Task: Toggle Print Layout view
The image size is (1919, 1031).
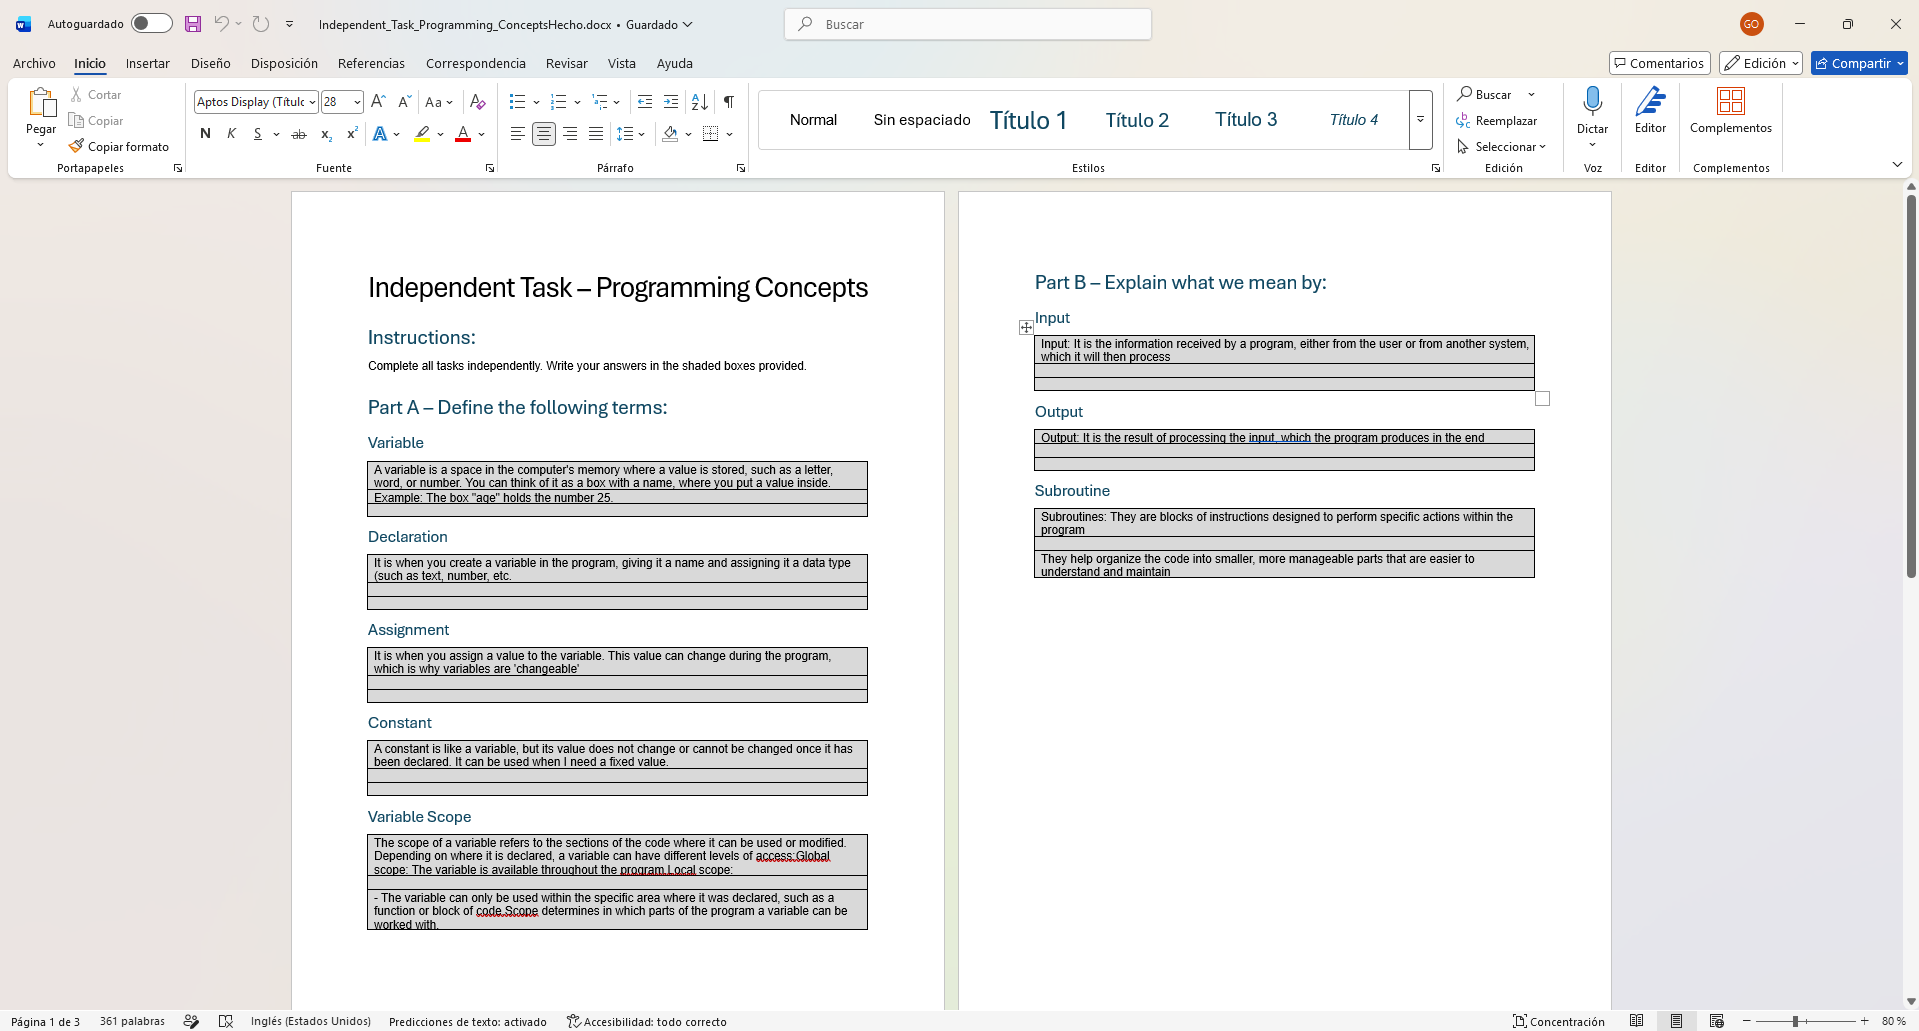Action: click(1677, 1021)
